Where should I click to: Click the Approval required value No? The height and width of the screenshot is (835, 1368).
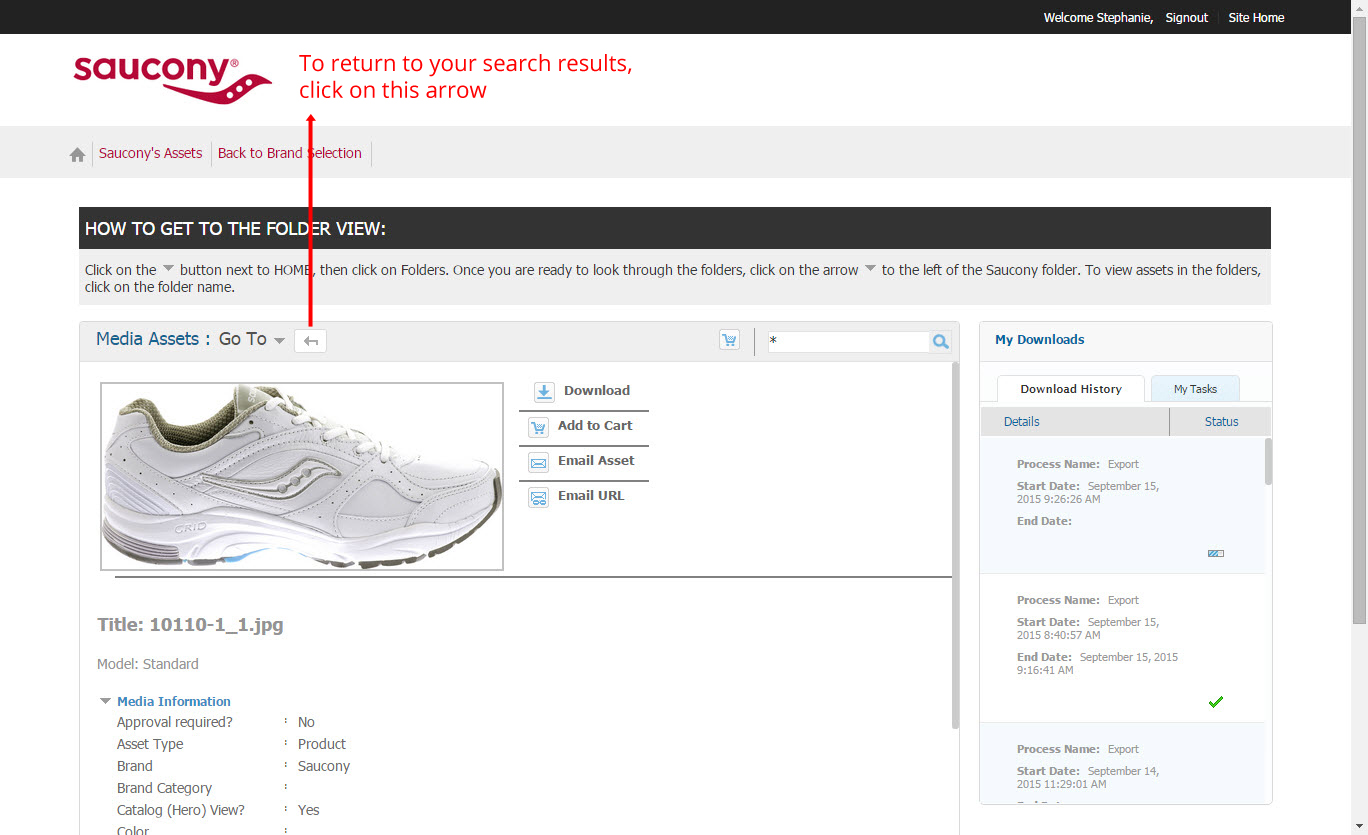[x=306, y=722]
